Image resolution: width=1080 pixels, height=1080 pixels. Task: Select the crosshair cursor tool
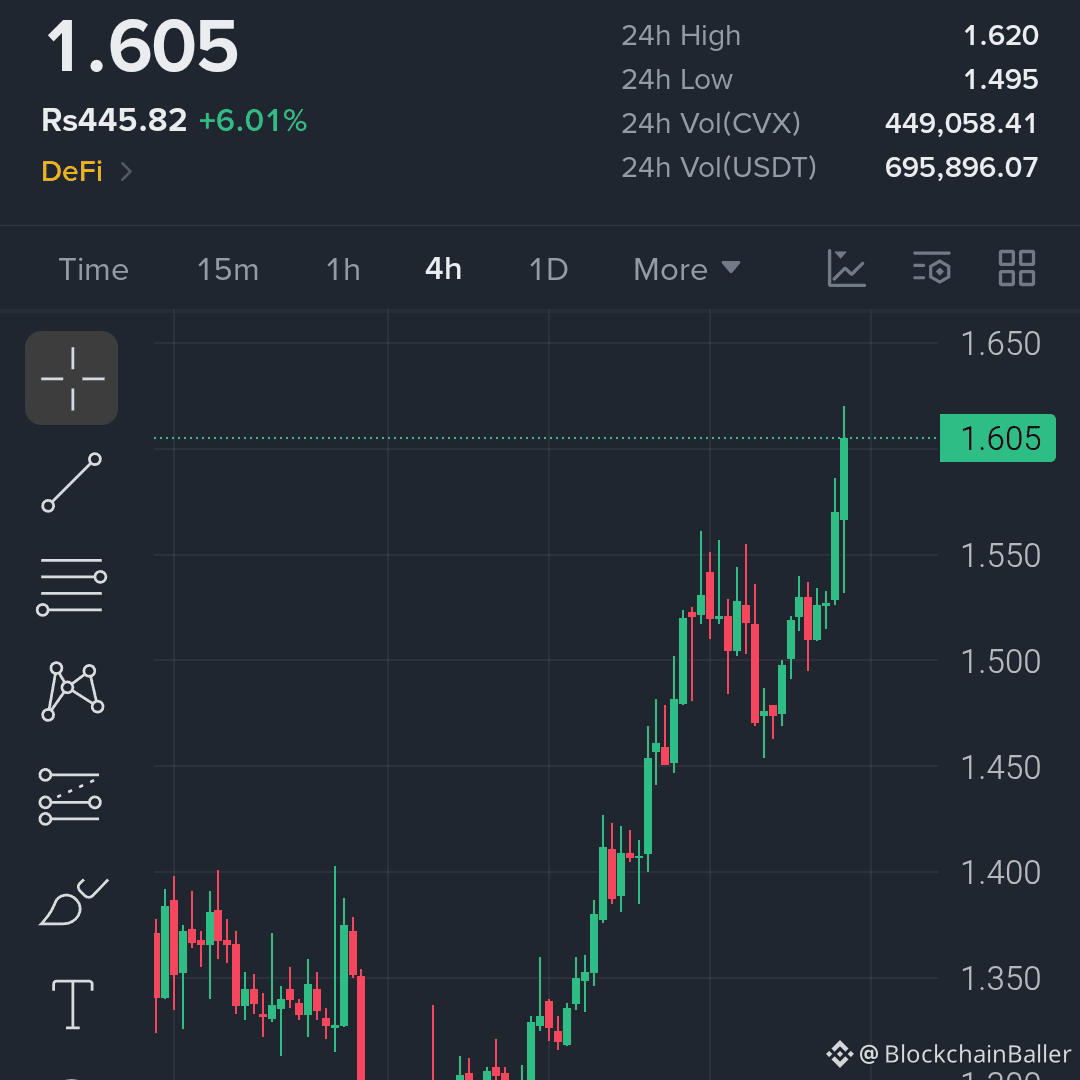pyautogui.click(x=72, y=378)
